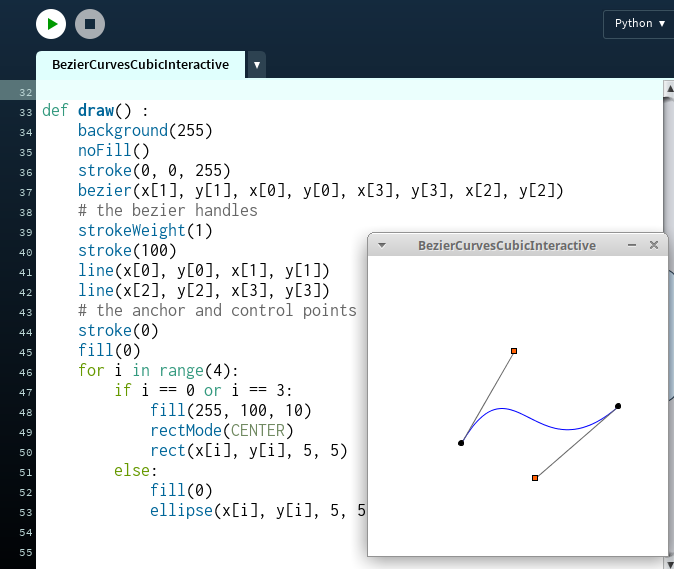Click the lower orange control point square

[535, 478]
